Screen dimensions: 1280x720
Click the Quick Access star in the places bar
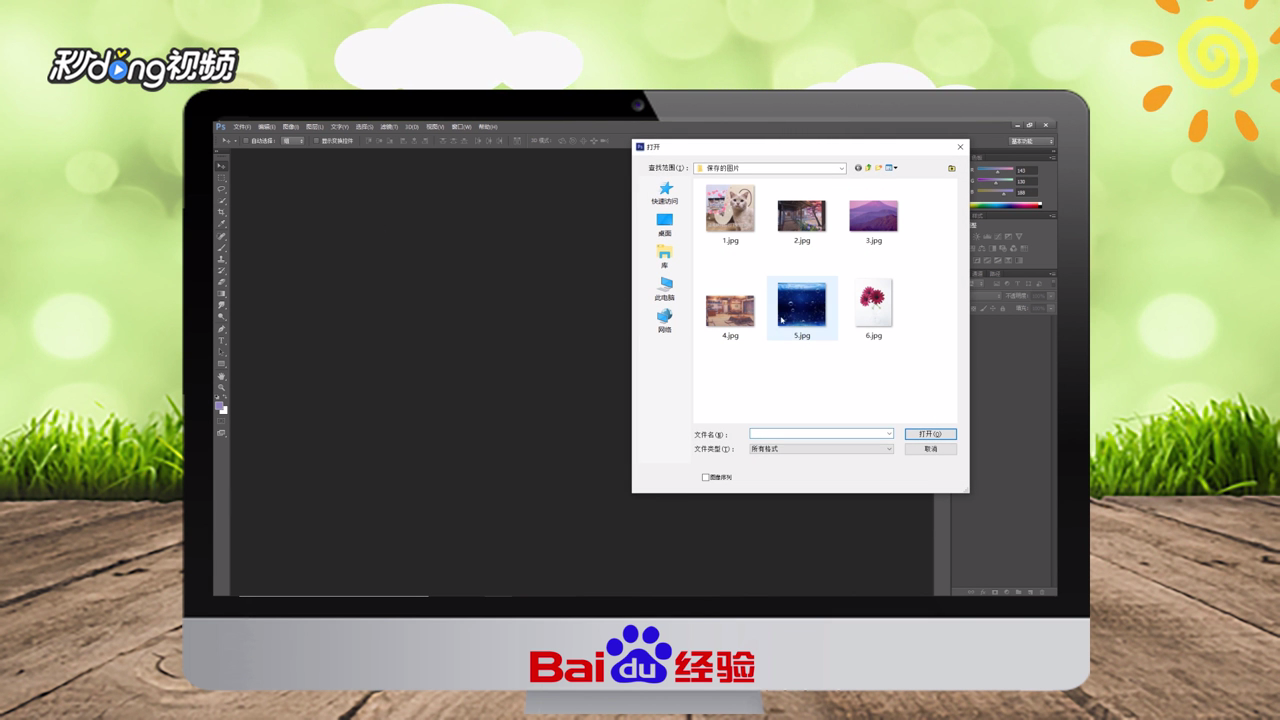click(665, 192)
